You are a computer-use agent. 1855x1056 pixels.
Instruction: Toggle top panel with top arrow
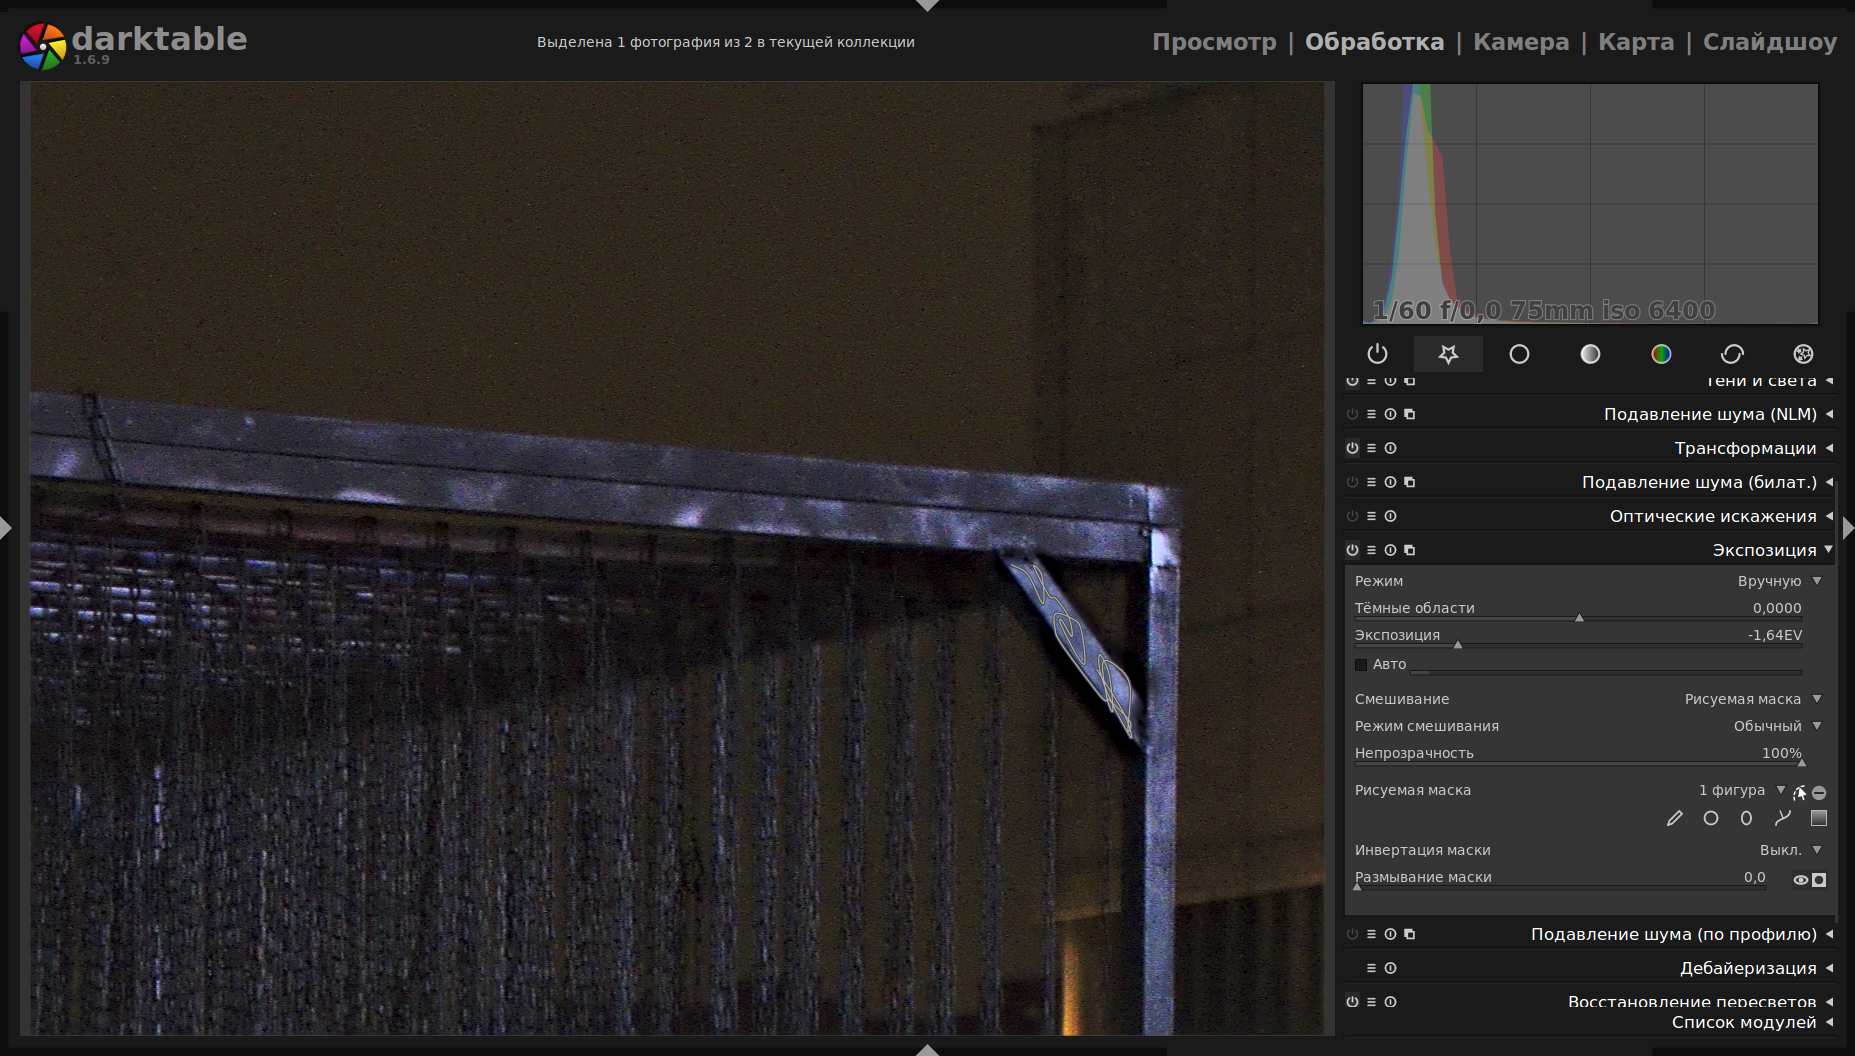click(927, 5)
